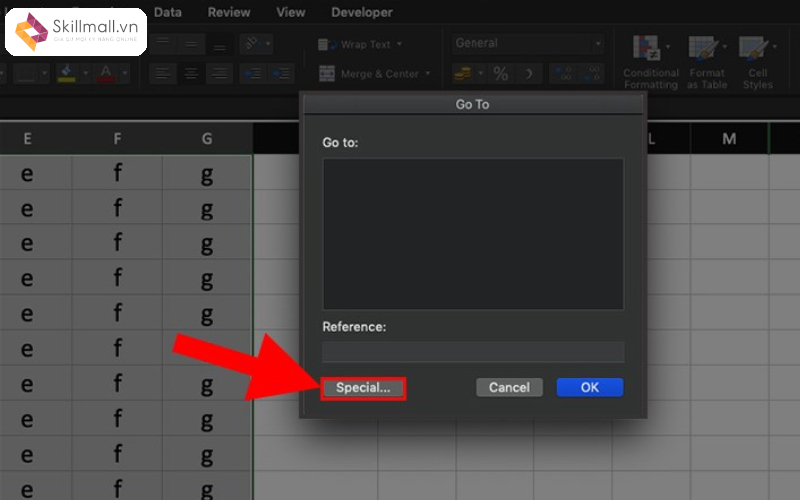Viewport: 800px width, 500px height.
Task: Expand the Cell Styles dropdown arrow
Action: pos(774,47)
